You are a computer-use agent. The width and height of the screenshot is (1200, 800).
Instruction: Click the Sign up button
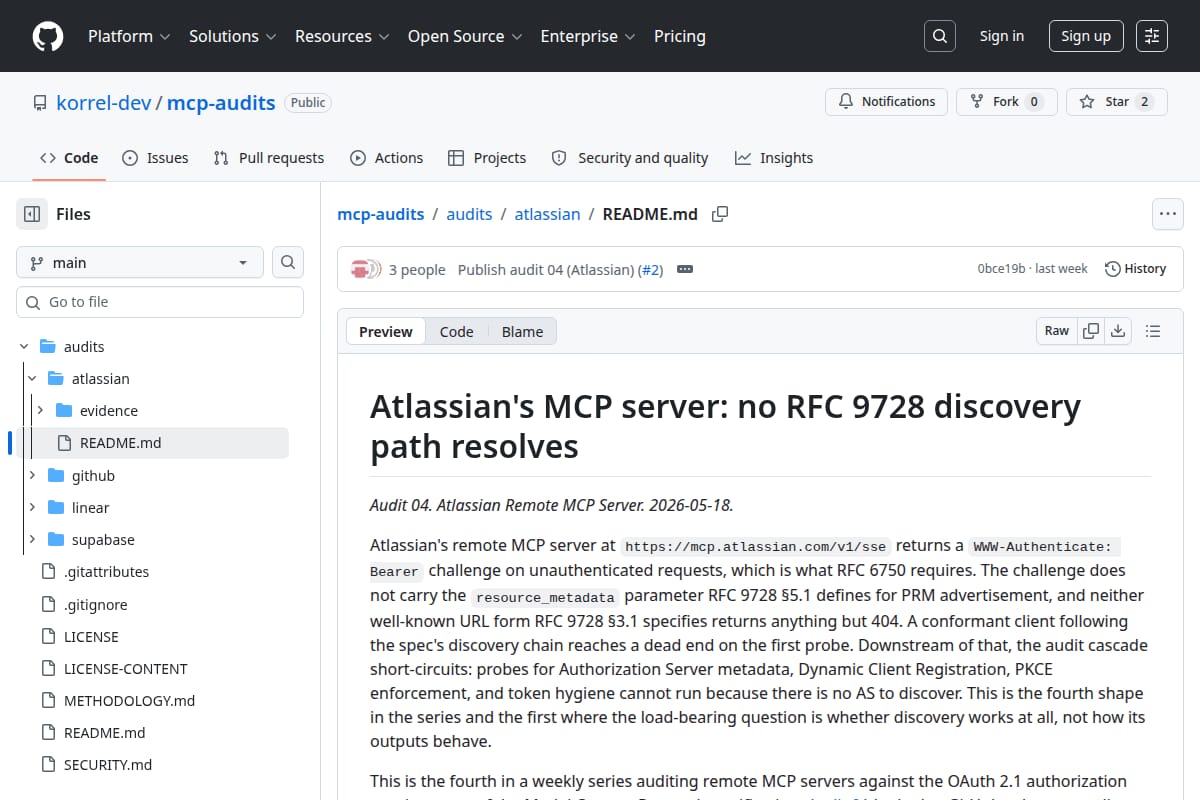click(1086, 36)
